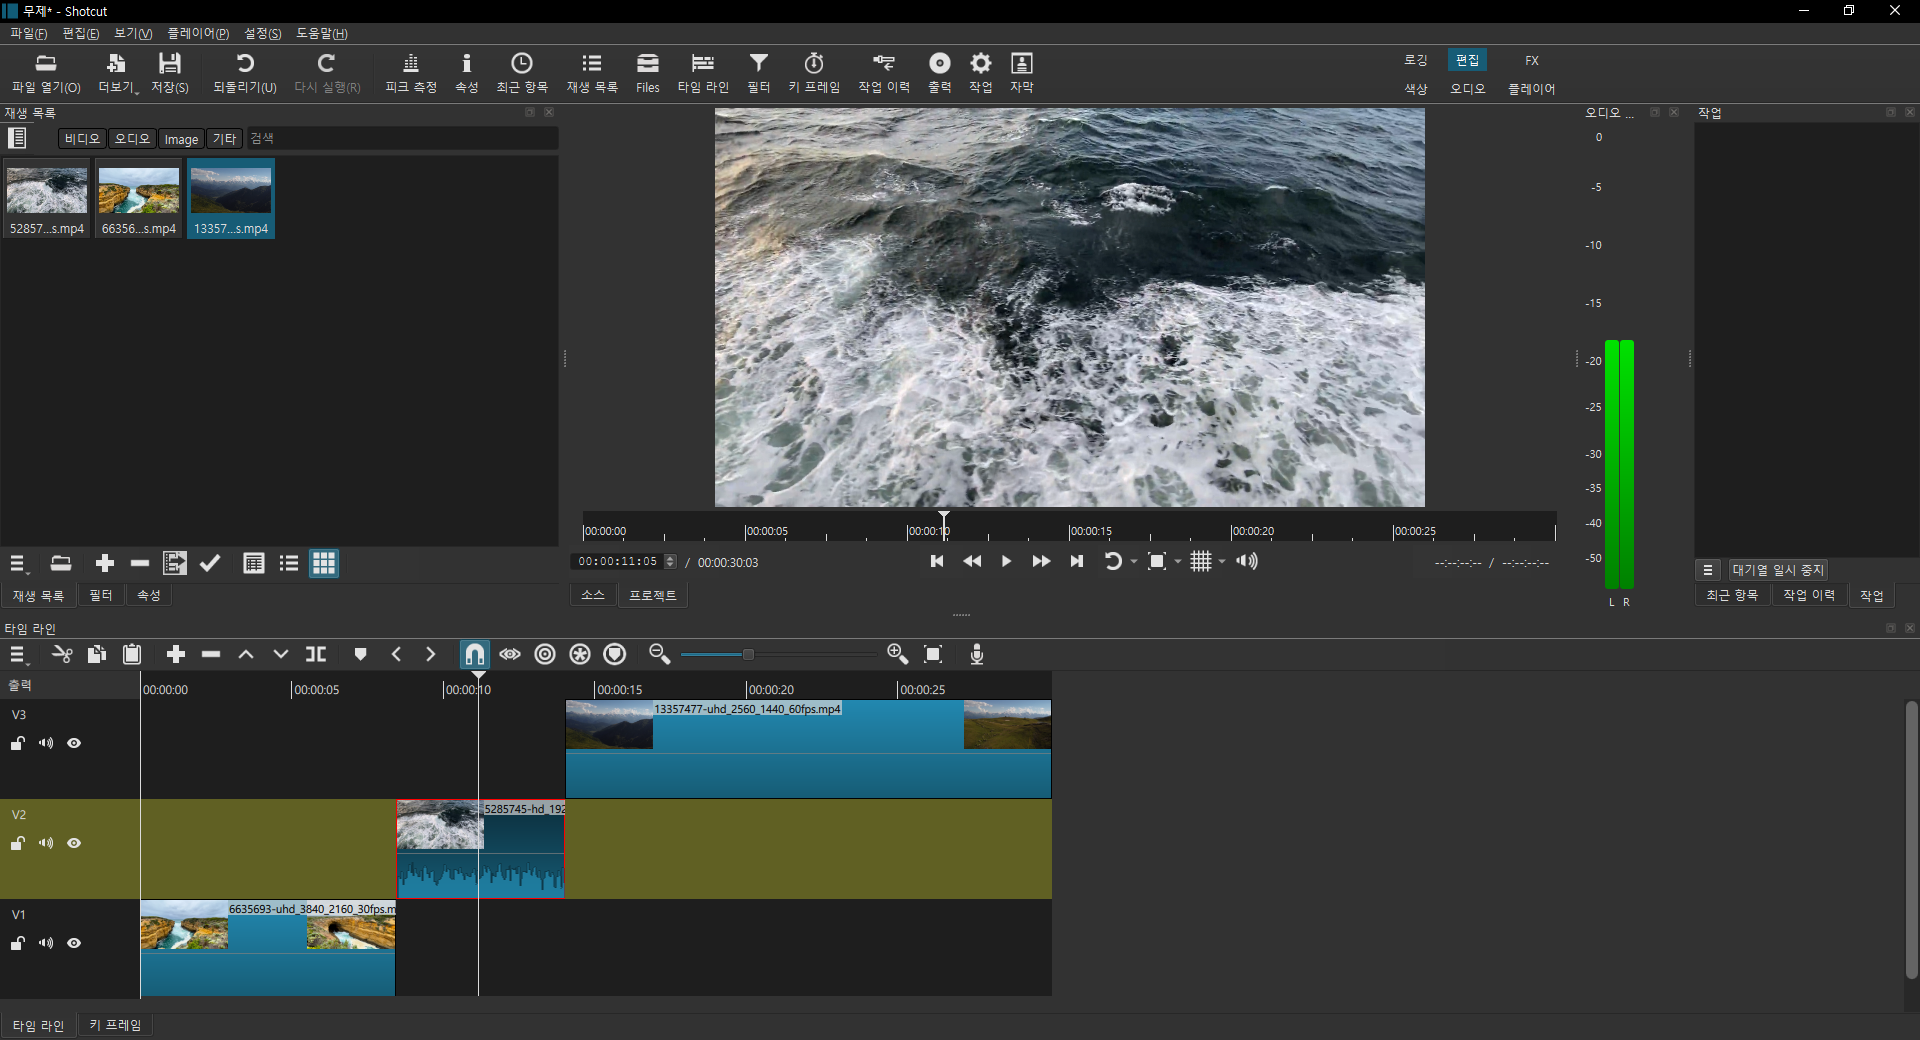Open the 플레이어 menu
Screen dimensions: 1920x1040
tap(198, 33)
